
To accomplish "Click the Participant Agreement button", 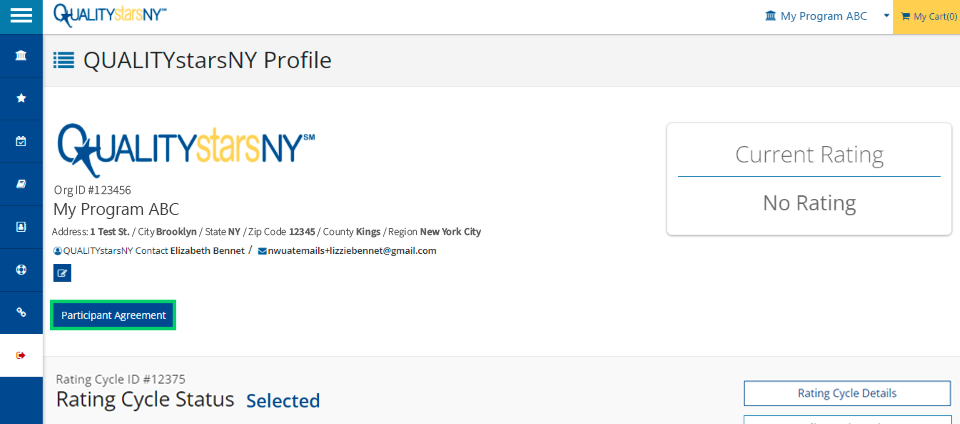I will click(x=113, y=315).
